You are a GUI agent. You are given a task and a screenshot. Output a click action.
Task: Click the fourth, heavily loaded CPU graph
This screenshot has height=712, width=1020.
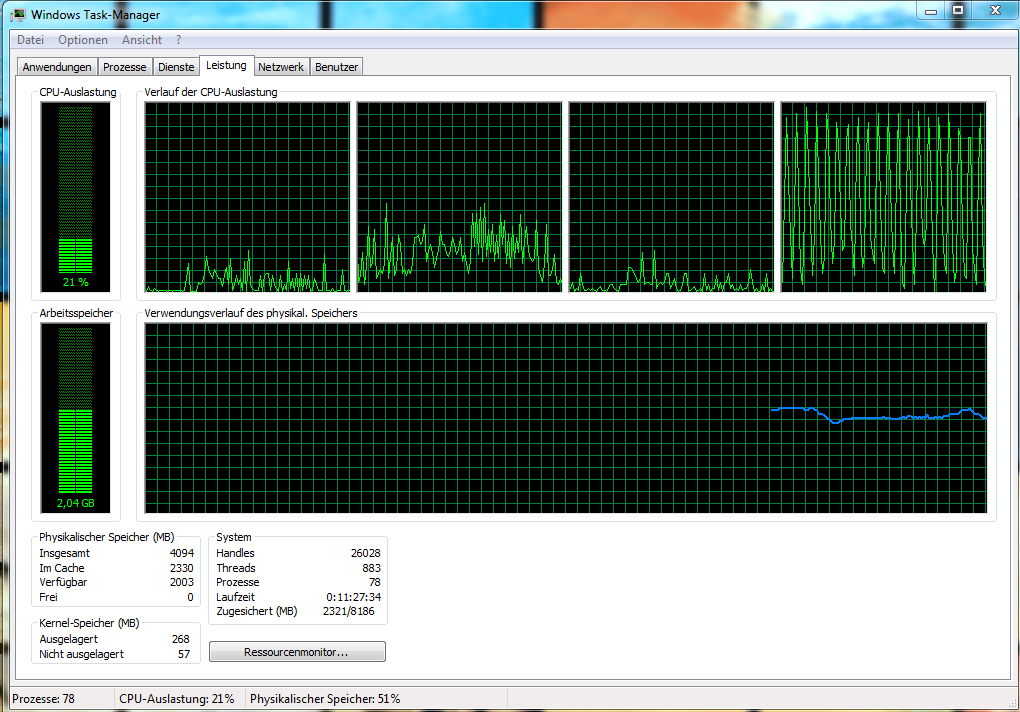[883, 197]
